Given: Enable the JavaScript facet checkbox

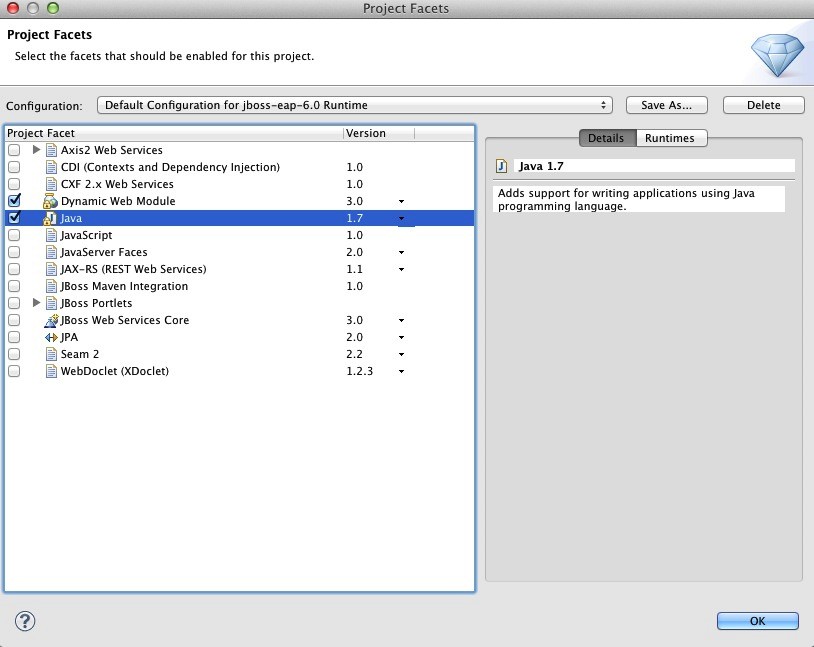Looking at the screenshot, I should [x=14, y=235].
